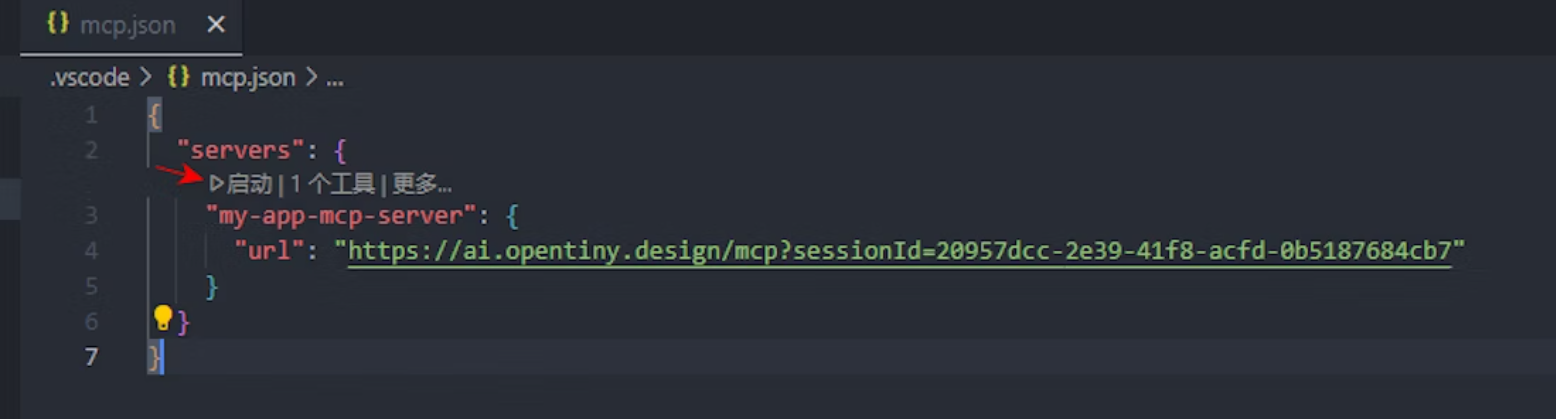Screen dimensions: 1556x419
Task: Click line number 1 in the gutter
Action: [91, 115]
